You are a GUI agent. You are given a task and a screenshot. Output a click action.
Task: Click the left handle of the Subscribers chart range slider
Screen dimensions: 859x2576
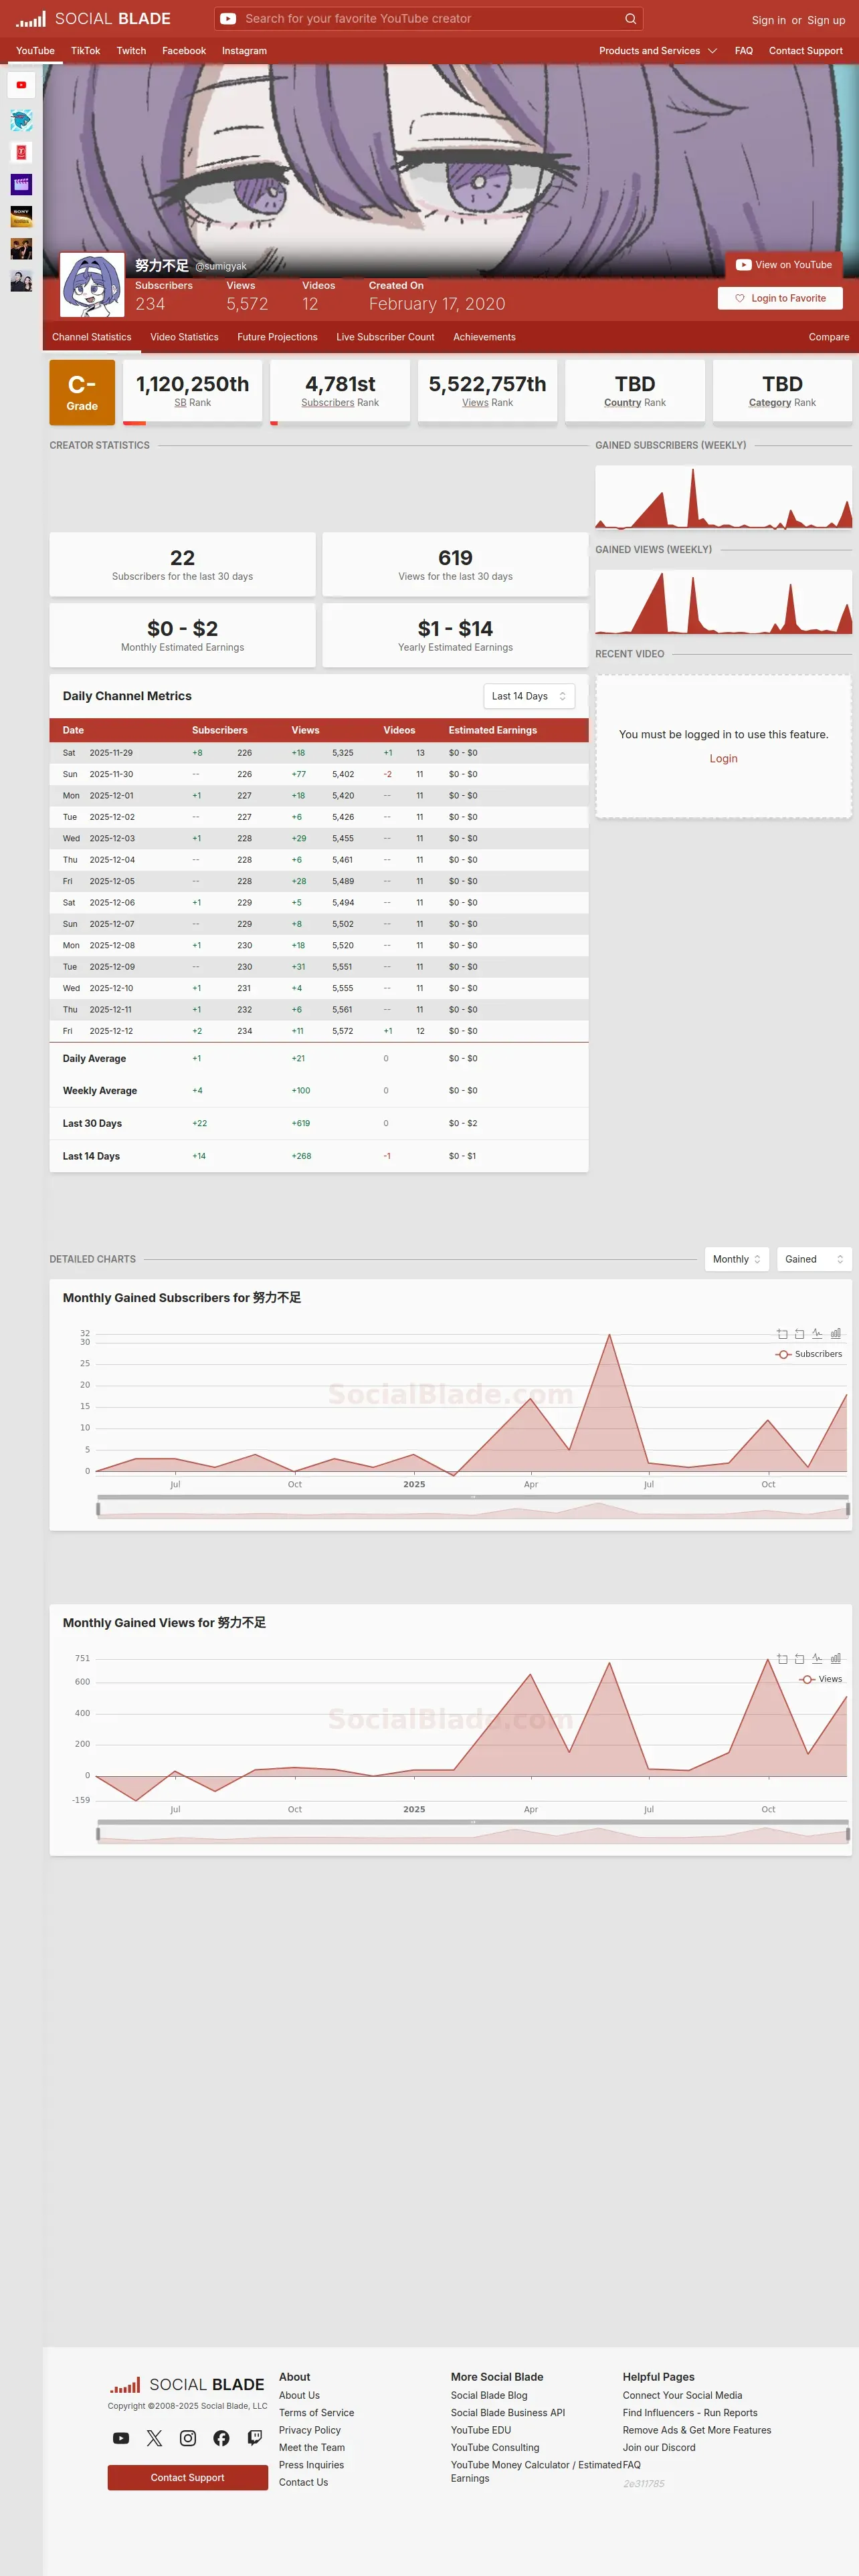point(98,1508)
